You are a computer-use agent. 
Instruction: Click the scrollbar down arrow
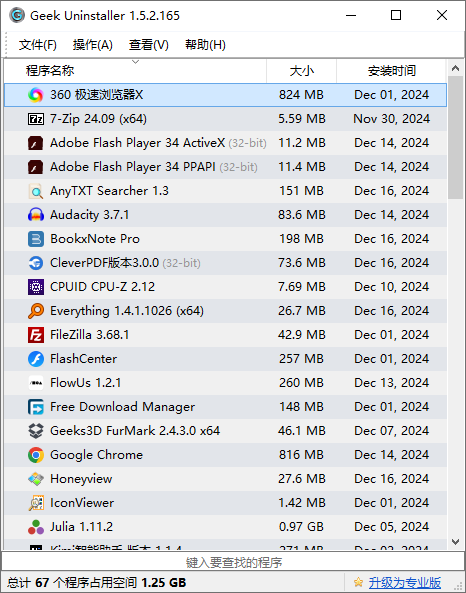click(x=455, y=542)
